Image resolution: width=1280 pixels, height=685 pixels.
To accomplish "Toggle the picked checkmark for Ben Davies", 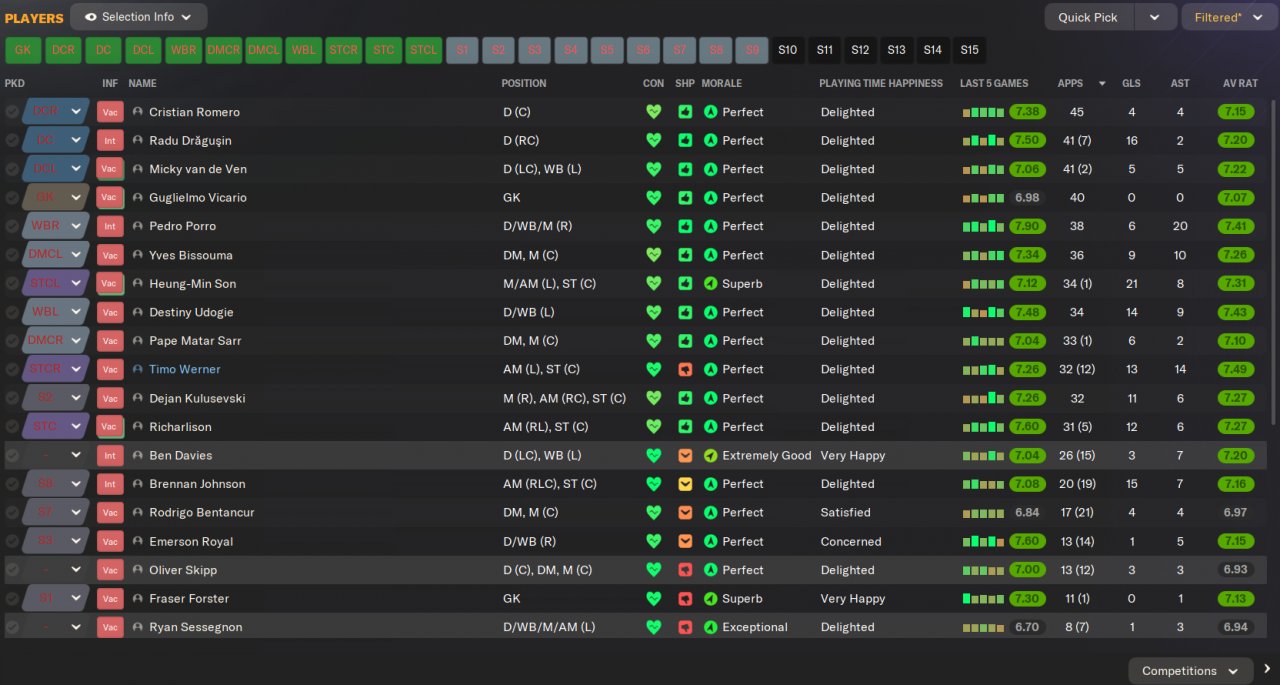I will (x=12, y=456).
